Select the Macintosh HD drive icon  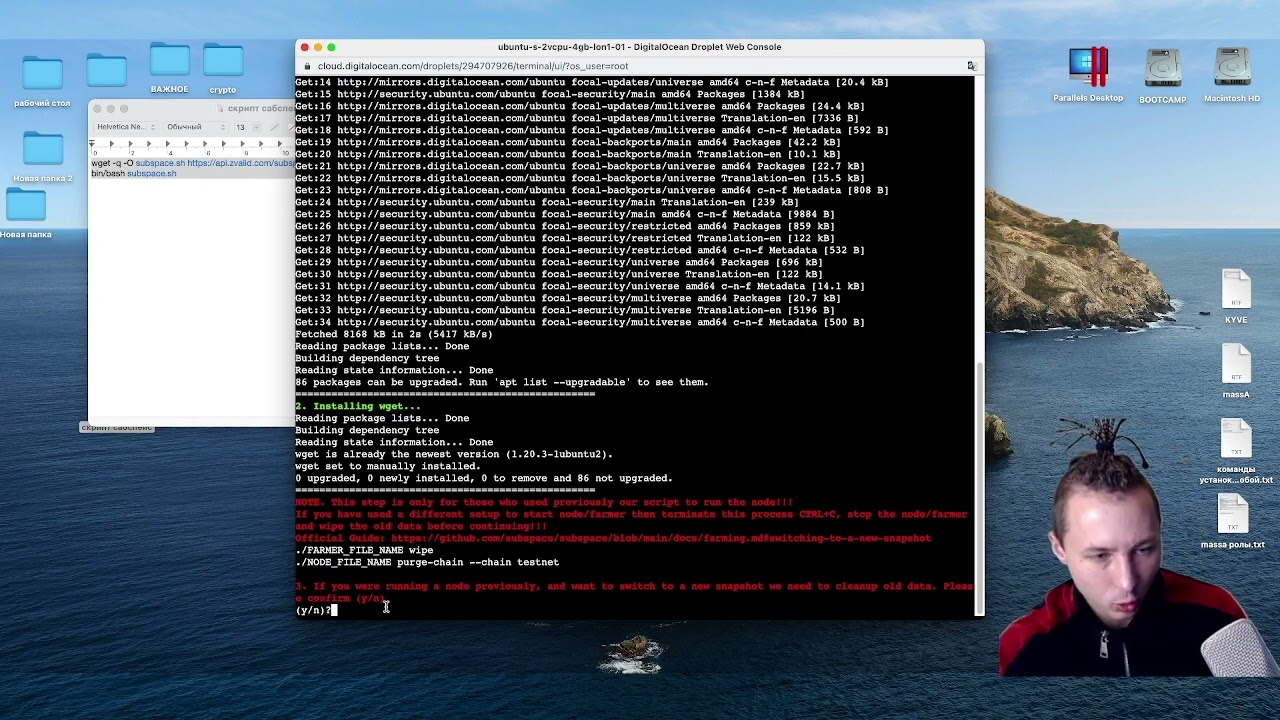point(1232,68)
